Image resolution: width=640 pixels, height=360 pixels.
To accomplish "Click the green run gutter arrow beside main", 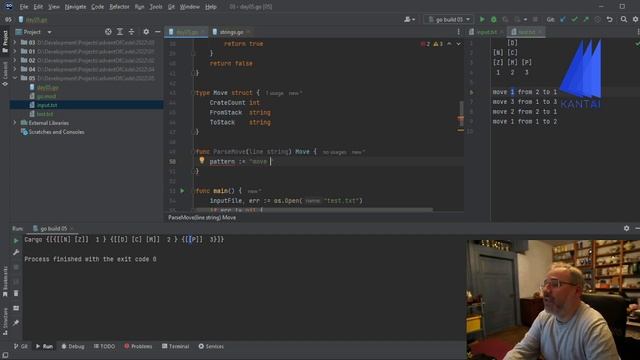I will pos(182,191).
